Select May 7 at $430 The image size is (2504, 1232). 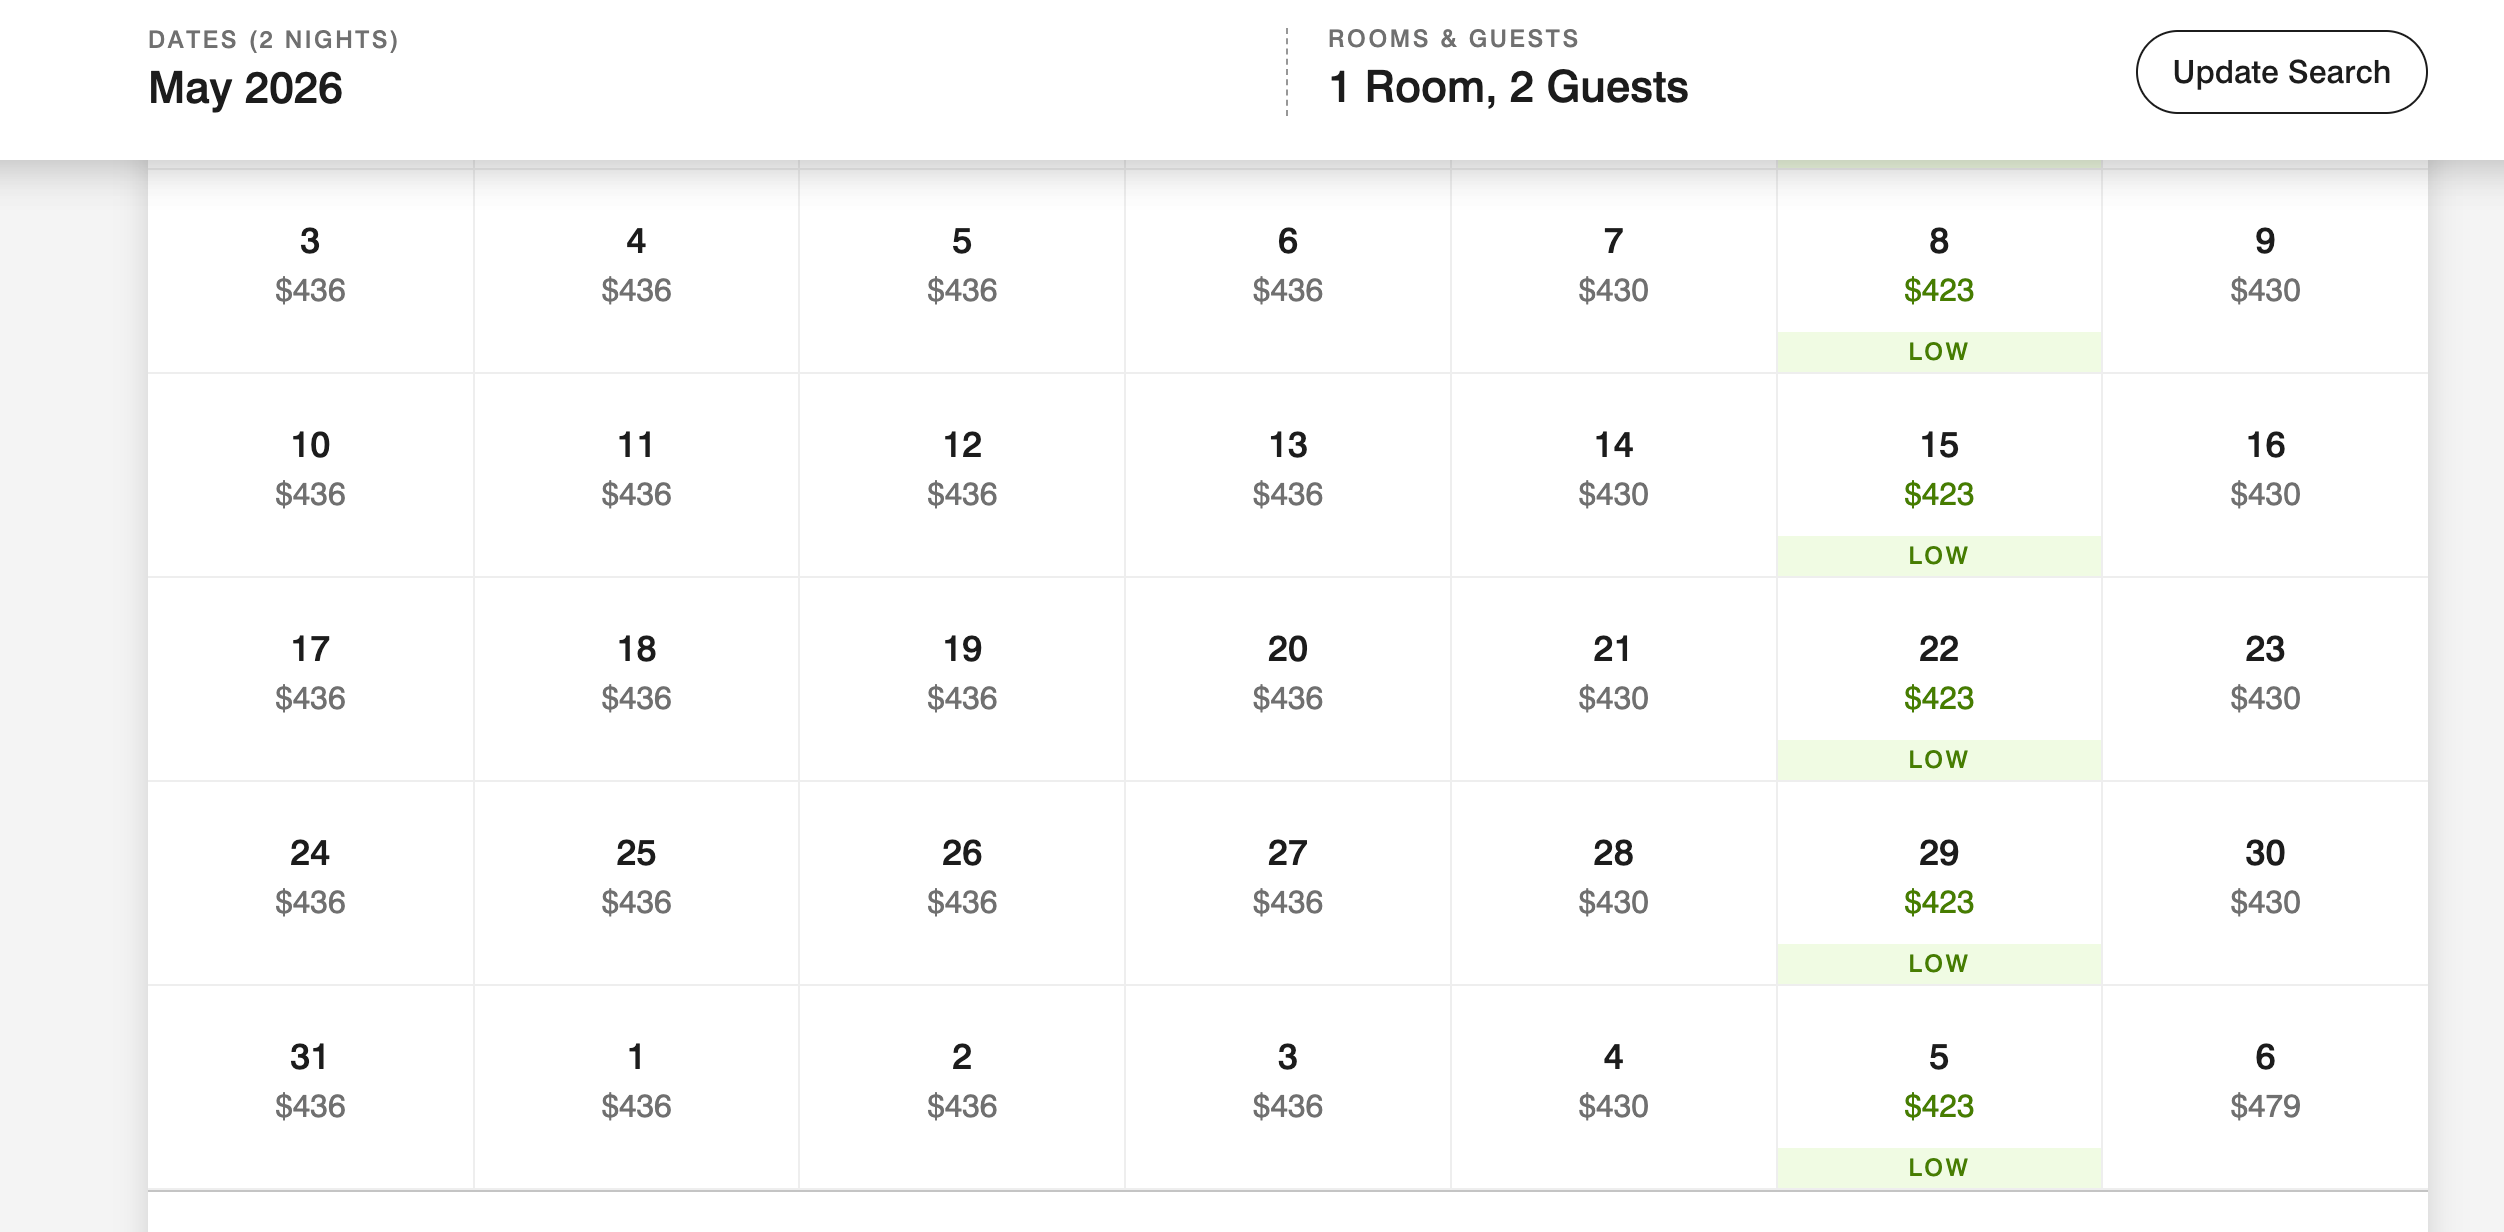tap(1613, 271)
